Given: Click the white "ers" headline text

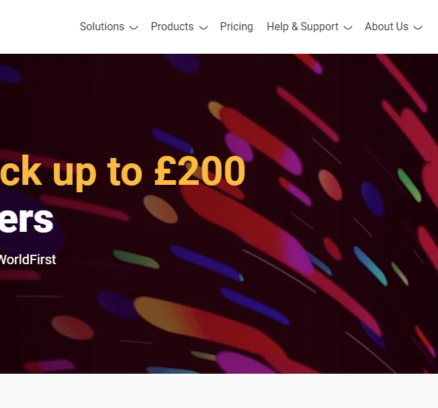Looking at the screenshot, I should pos(26,219).
